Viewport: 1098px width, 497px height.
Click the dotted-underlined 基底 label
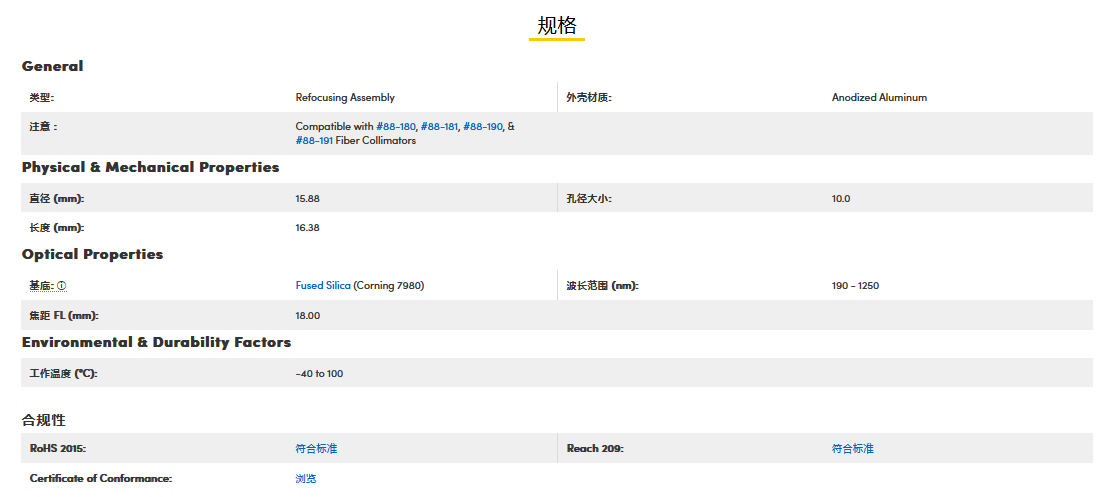pyautogui.click(x=41, y=286)
